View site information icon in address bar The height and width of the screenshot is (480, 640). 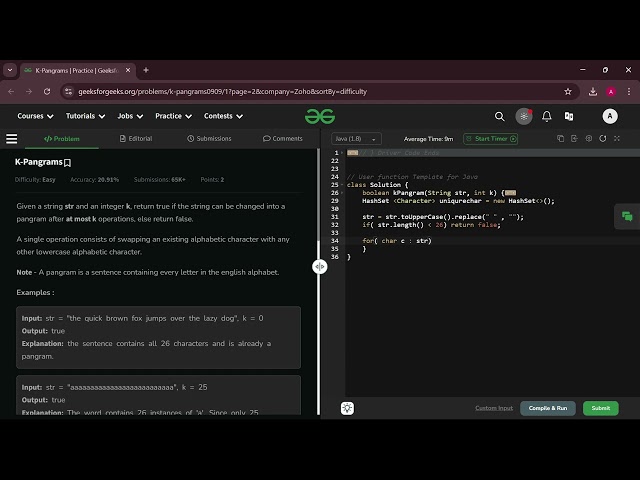[69, 91]
